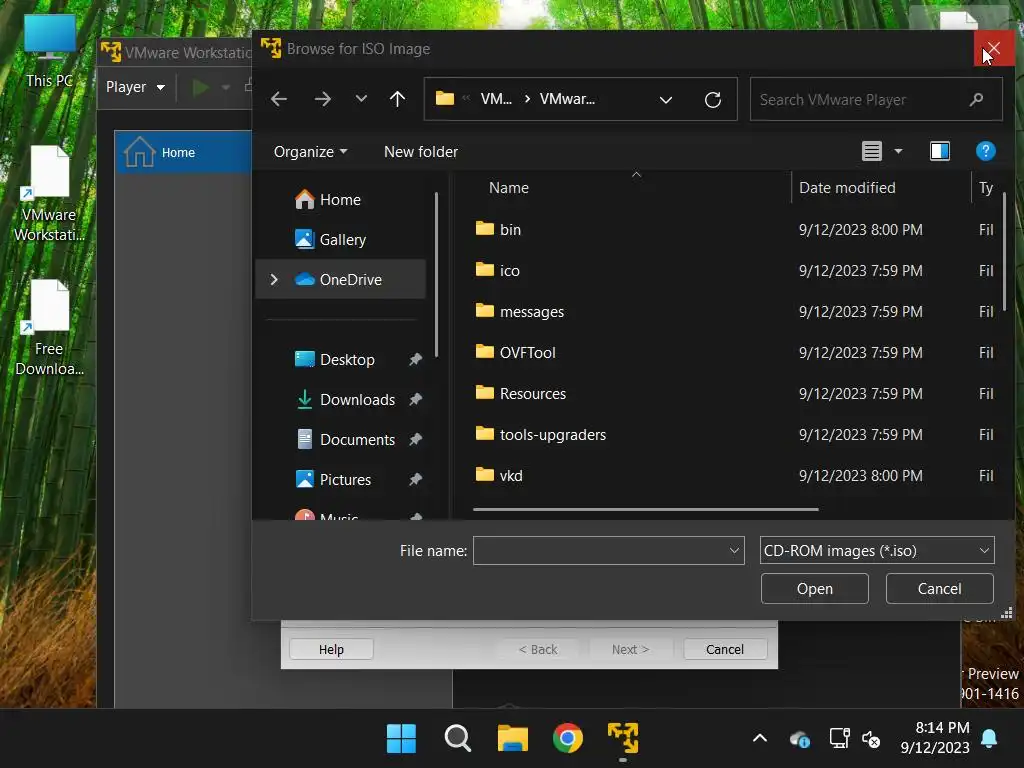Select the messages folder
This screenshot has width=1024, height=768.
click(532, 312)
